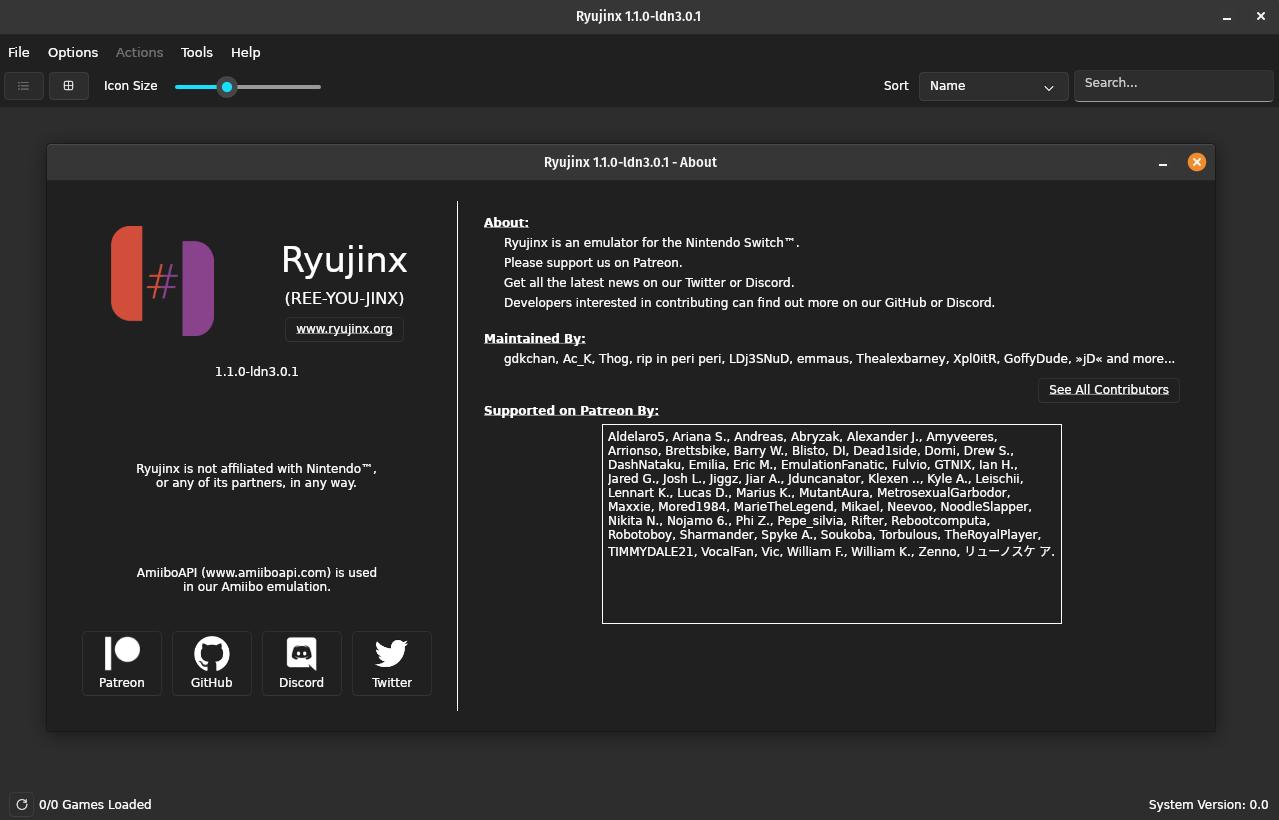Screen dimensions: 1279x820
Task: Click the 'Please support us on Patreon.' line
Action: click(x=593, y=263)
